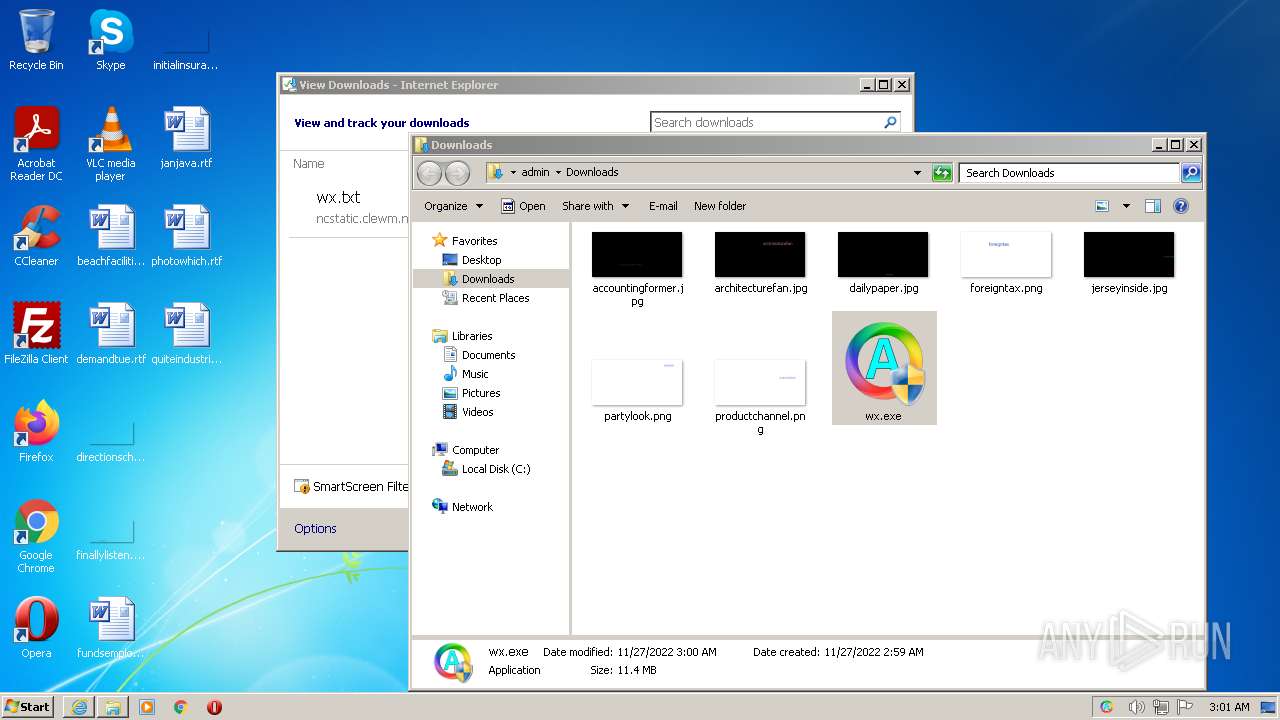Launch Skype from the desktop
The width and height of the screenshot is (1280, 720).
click(x=110, y=40)
